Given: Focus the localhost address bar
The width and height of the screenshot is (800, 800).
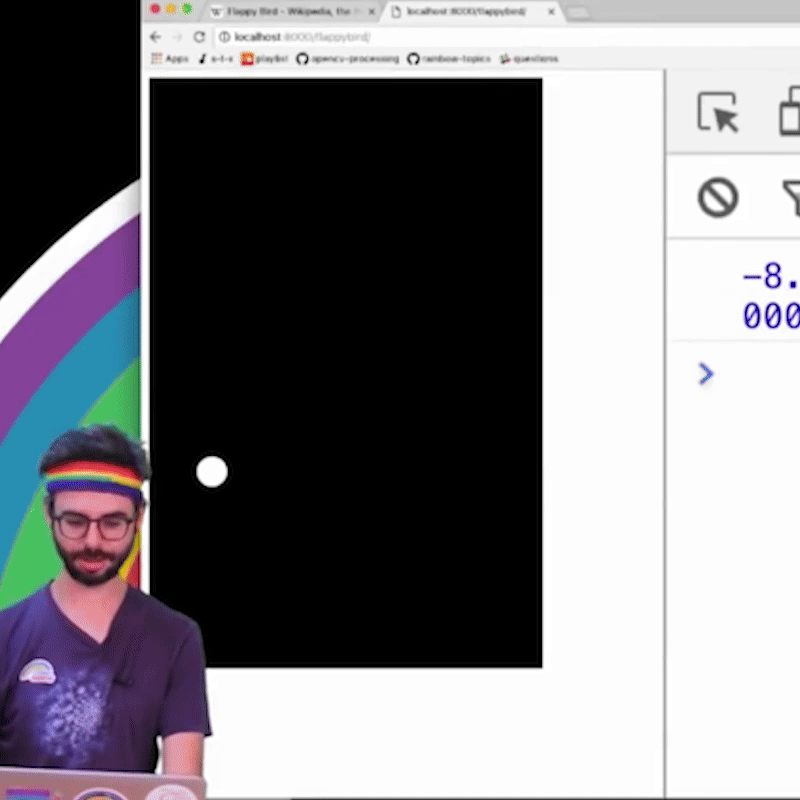Looking at the screenshot, I should [400, 37].
